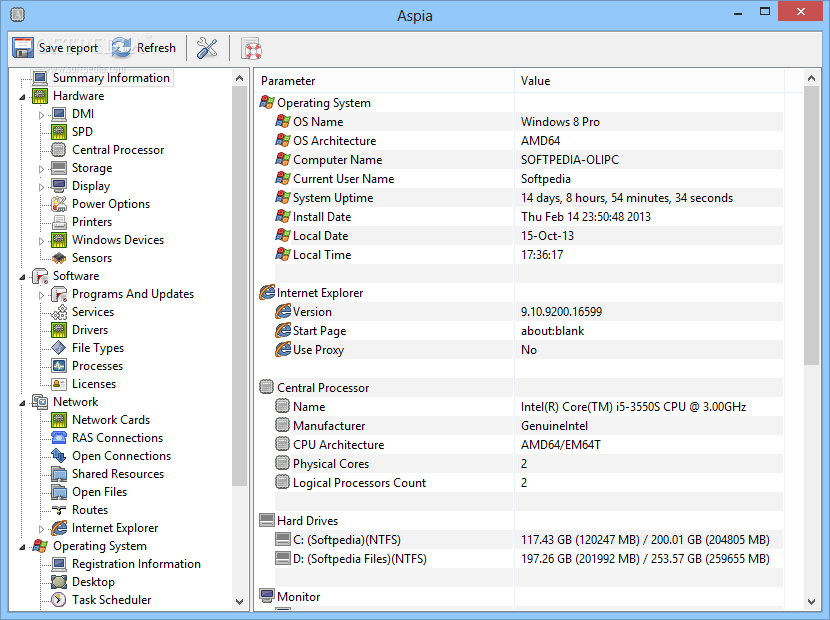
Task: Select Hardware in the tree
Action: coord(78,96)
